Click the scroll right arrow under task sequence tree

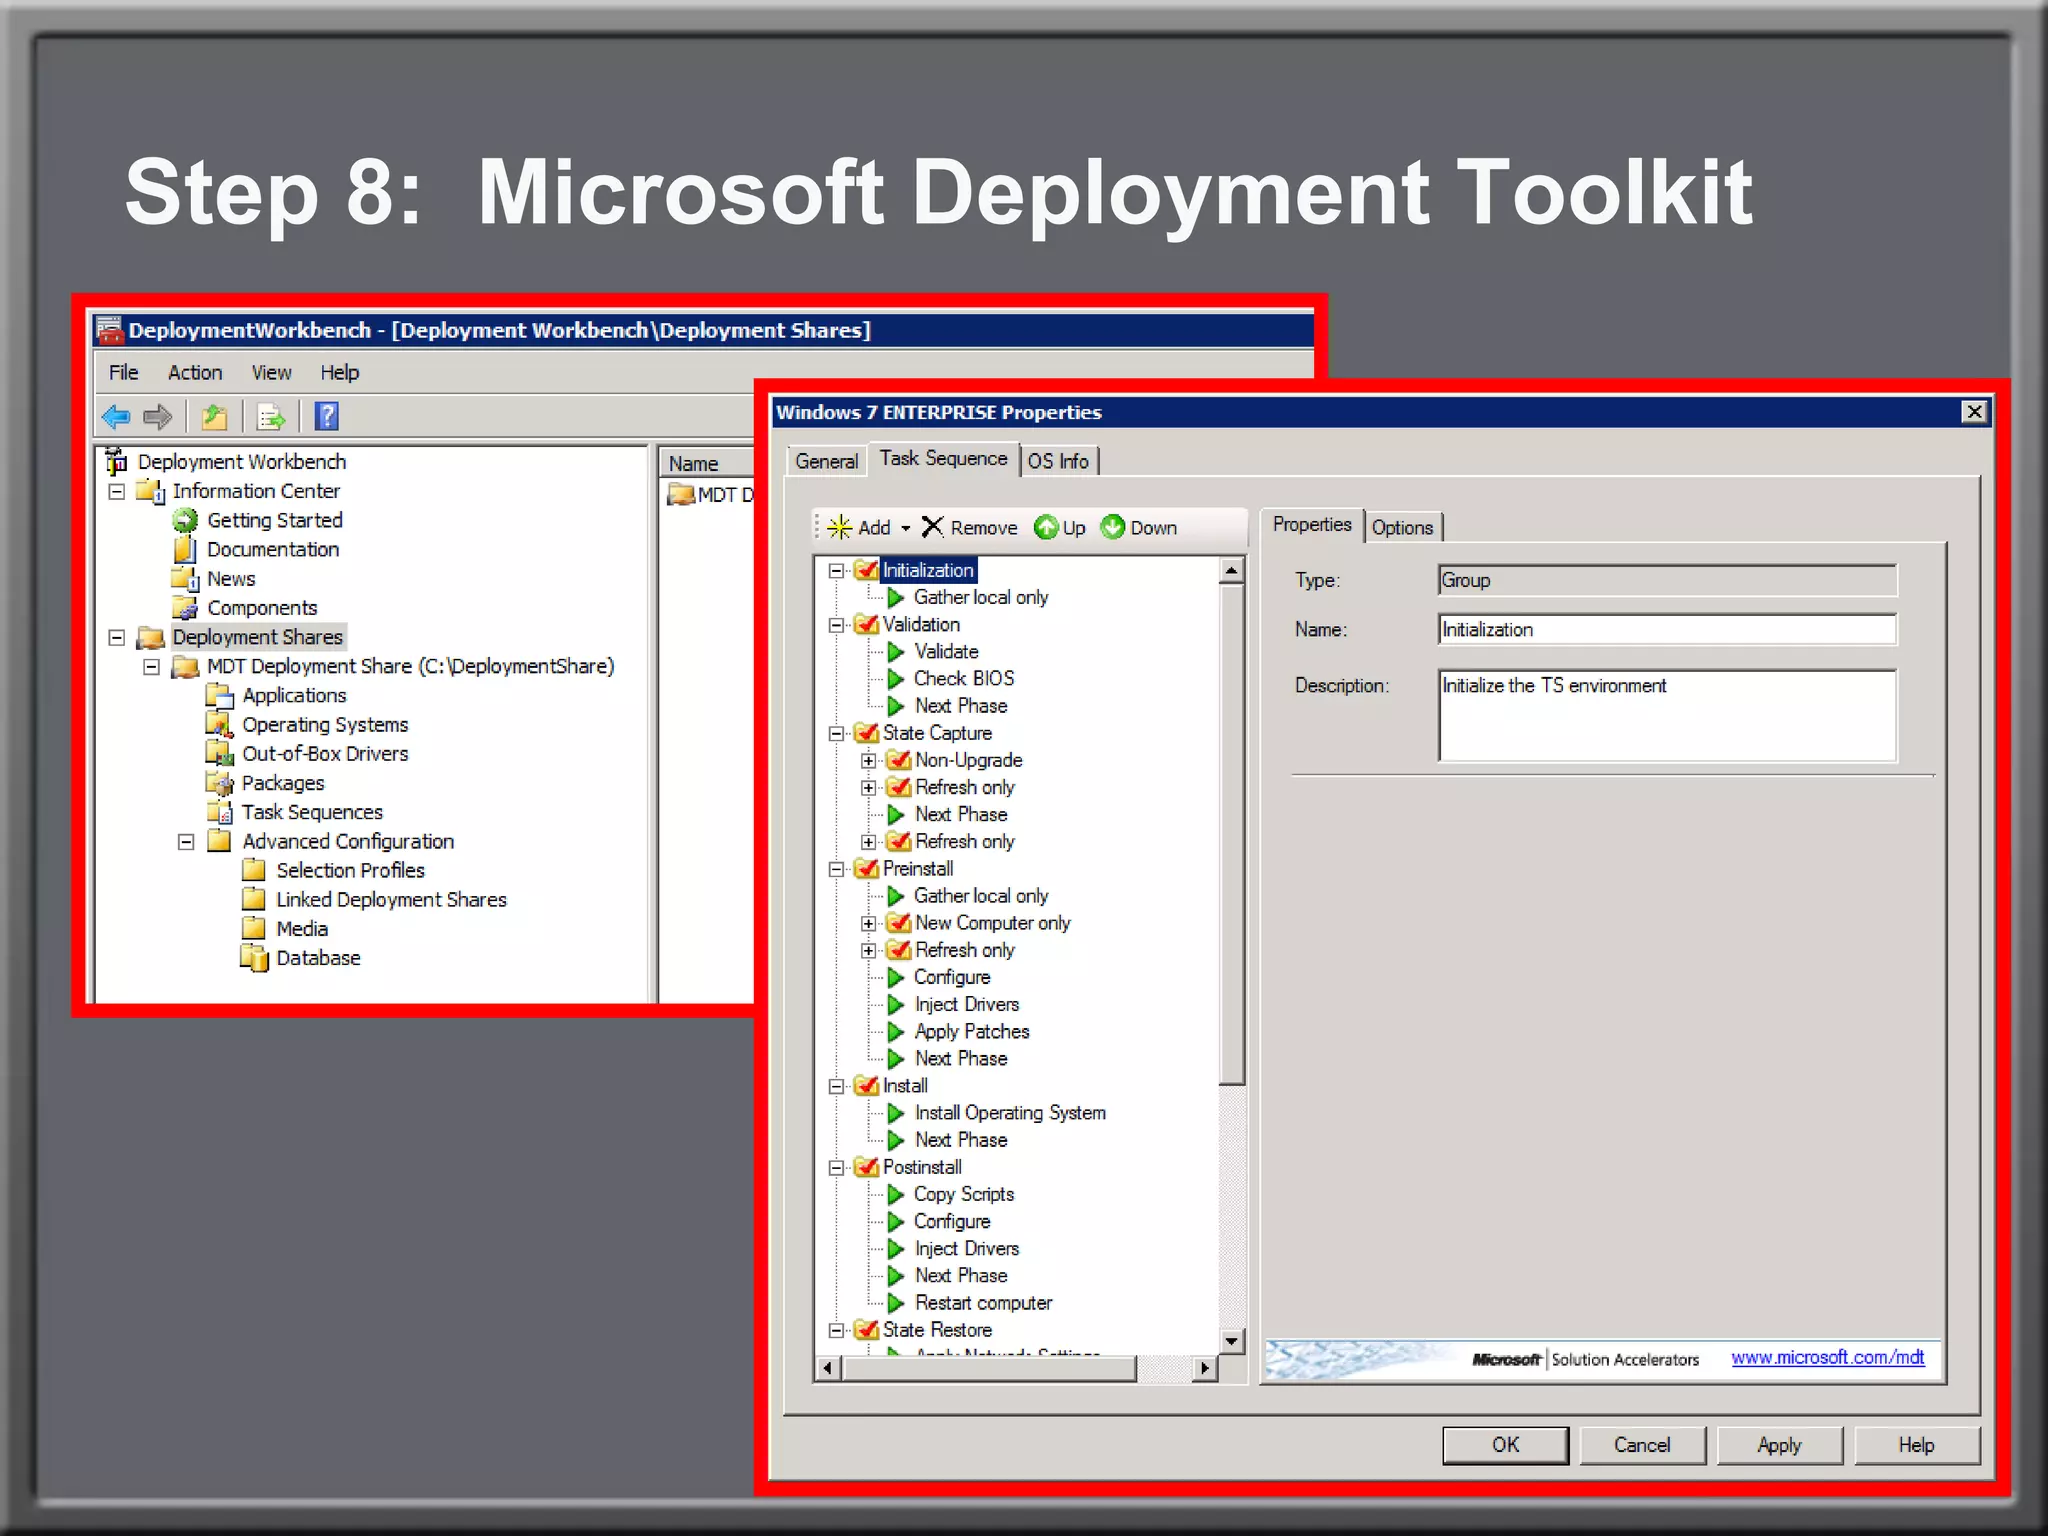[1206, 1368]
